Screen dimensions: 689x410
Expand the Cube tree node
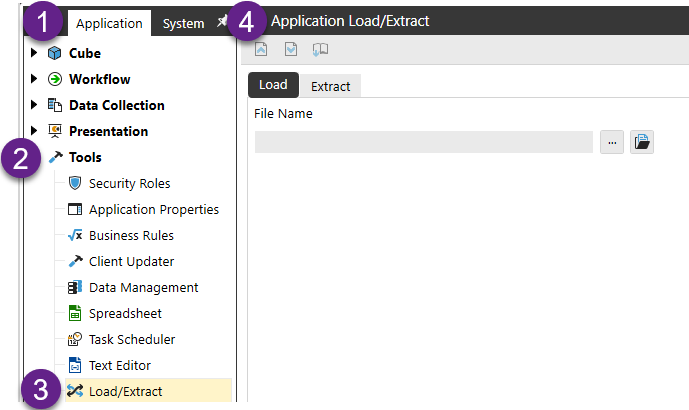click(x=34, y=53)
